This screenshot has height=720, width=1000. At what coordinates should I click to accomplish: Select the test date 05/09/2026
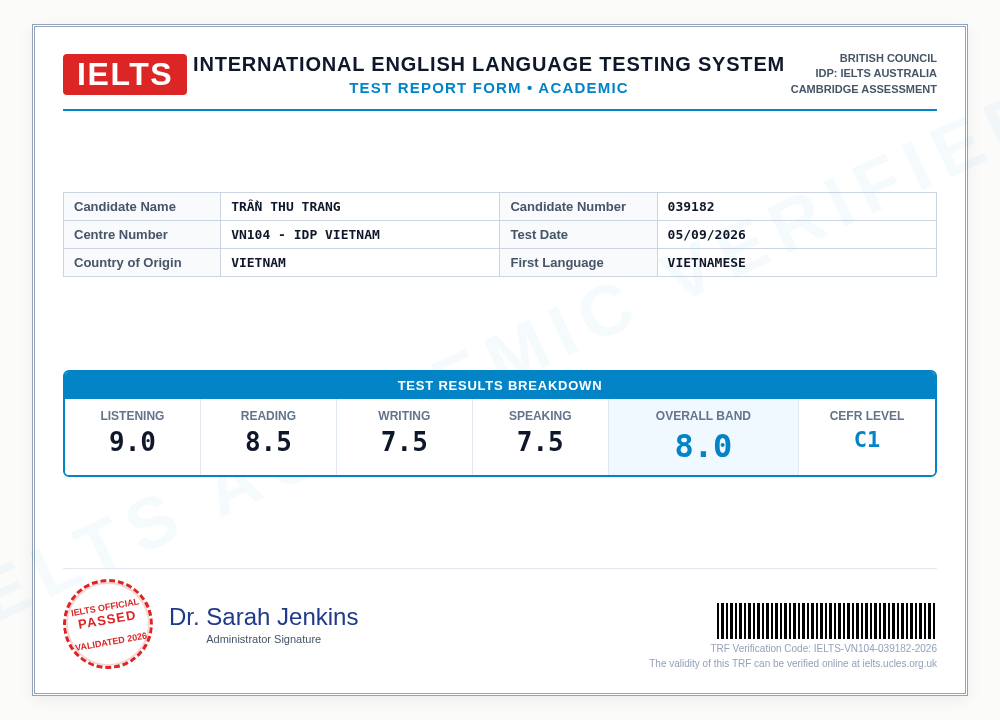(x=707, y=235)
